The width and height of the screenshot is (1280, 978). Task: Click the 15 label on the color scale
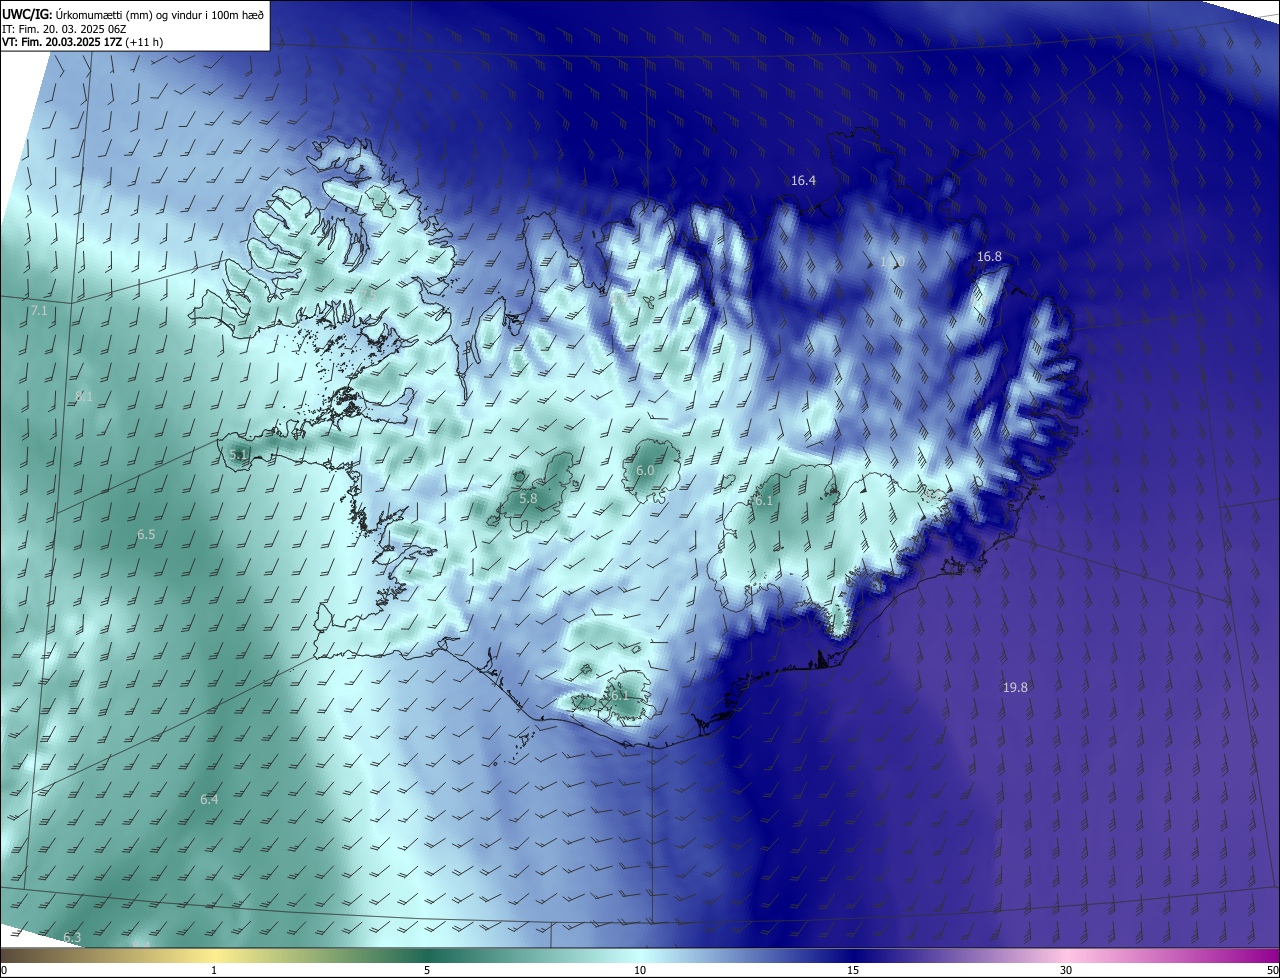(x=853, y=970)
